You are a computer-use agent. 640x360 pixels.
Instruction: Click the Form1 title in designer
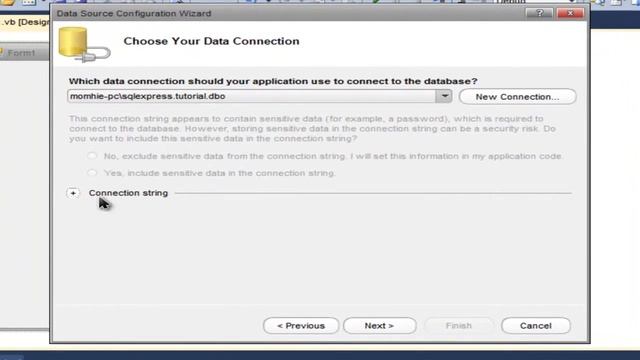tap(21, 53)
